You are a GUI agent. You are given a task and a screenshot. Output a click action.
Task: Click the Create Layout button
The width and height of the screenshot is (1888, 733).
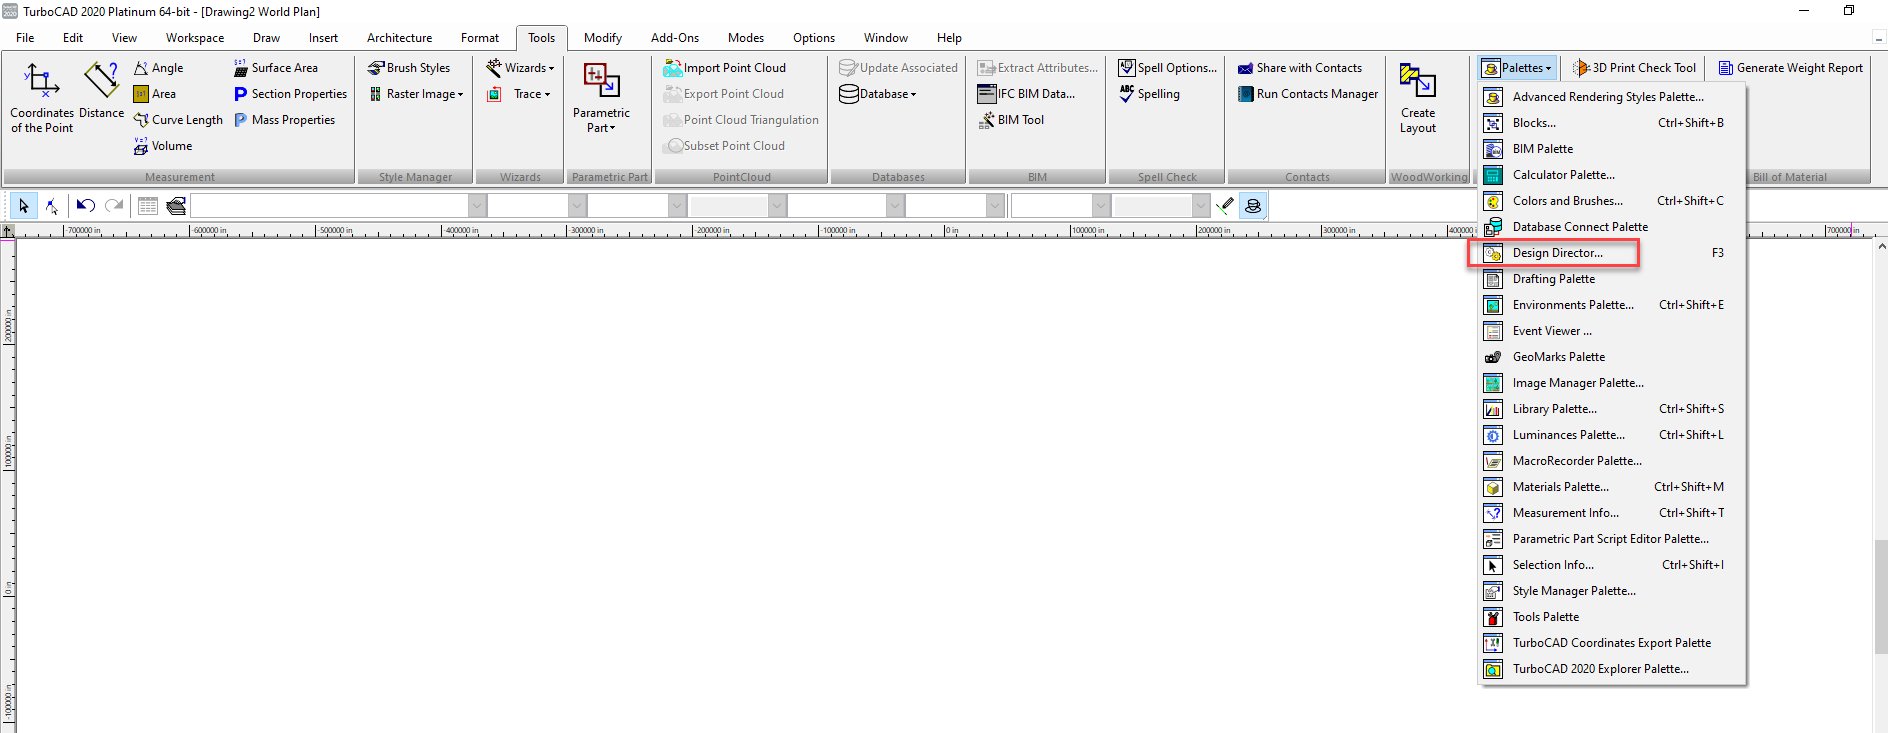tap(1418, 98)
